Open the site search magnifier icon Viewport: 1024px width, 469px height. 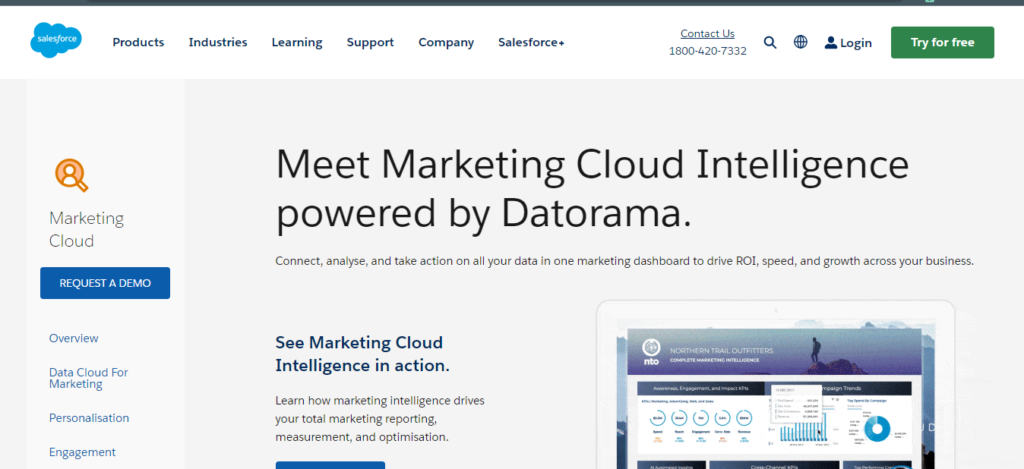pyautogui.click(x=770, y=42)
